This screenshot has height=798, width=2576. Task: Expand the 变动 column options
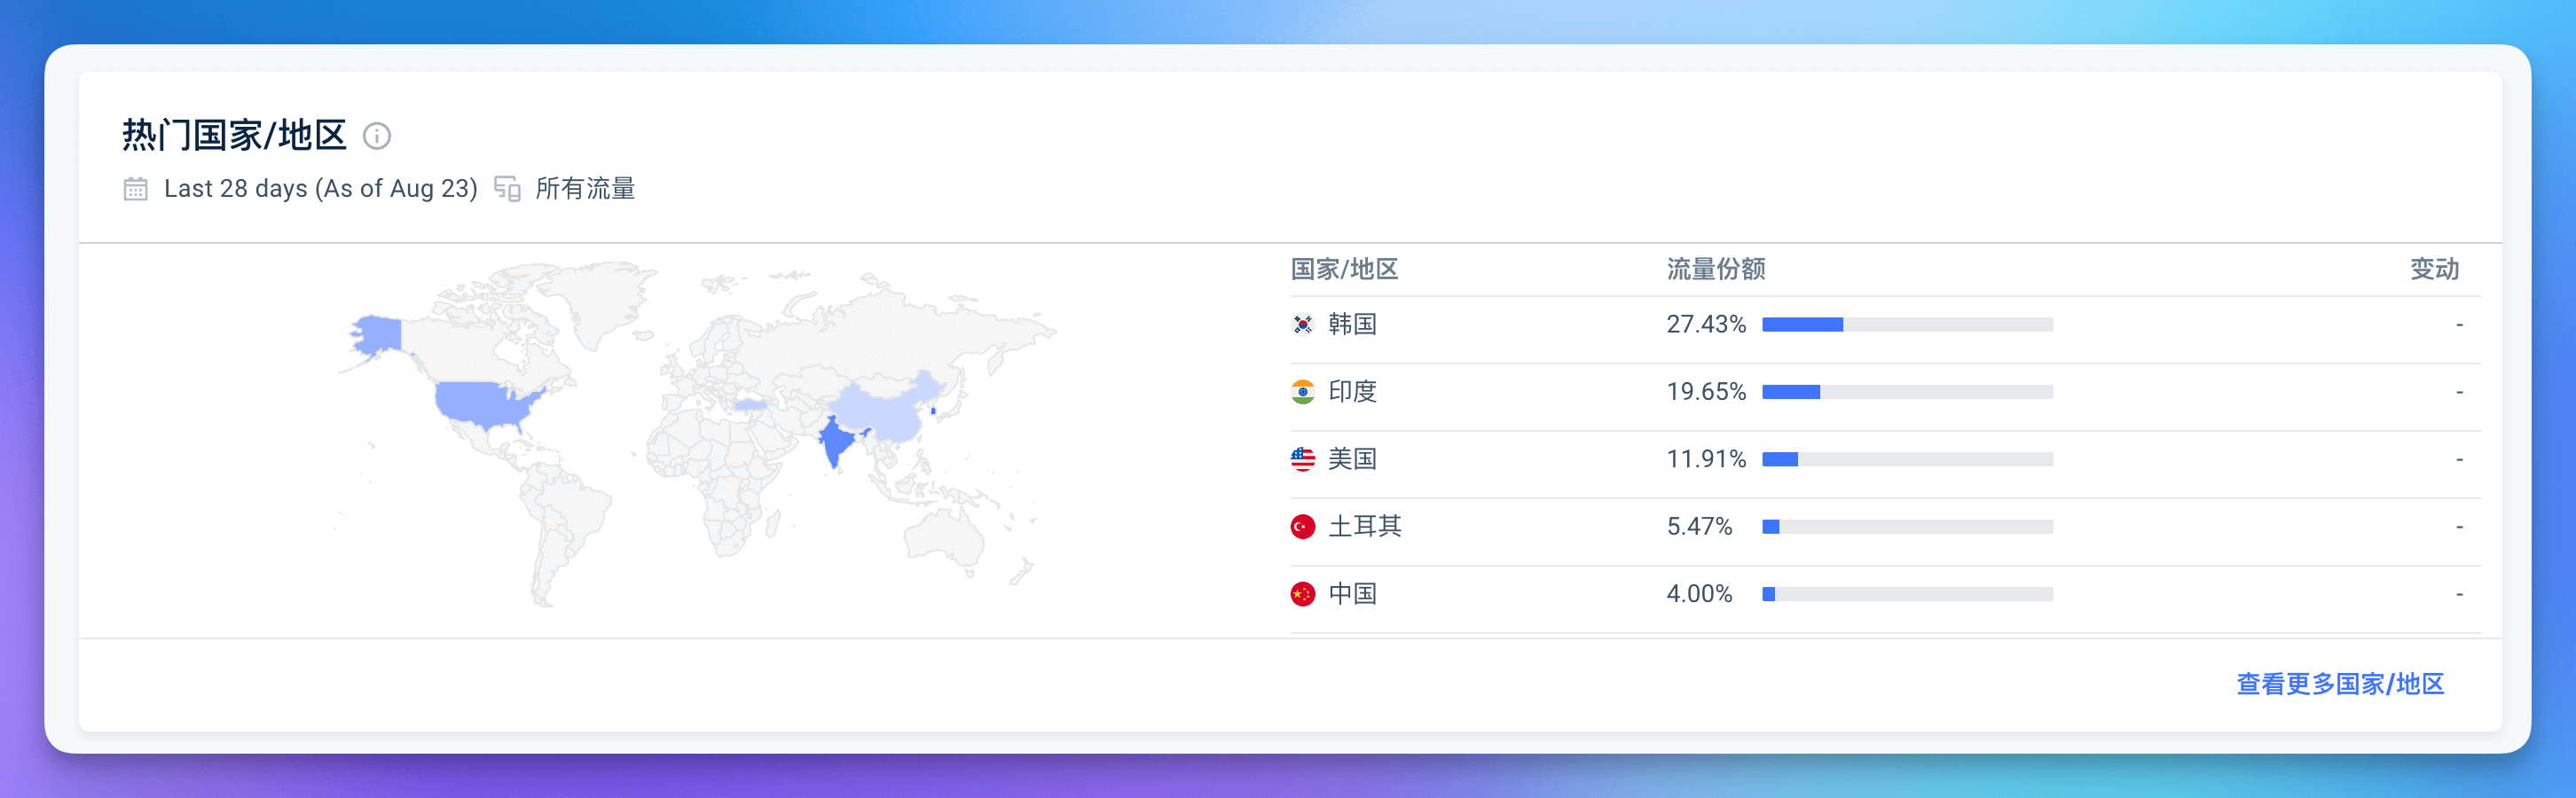click(2435, 269)
